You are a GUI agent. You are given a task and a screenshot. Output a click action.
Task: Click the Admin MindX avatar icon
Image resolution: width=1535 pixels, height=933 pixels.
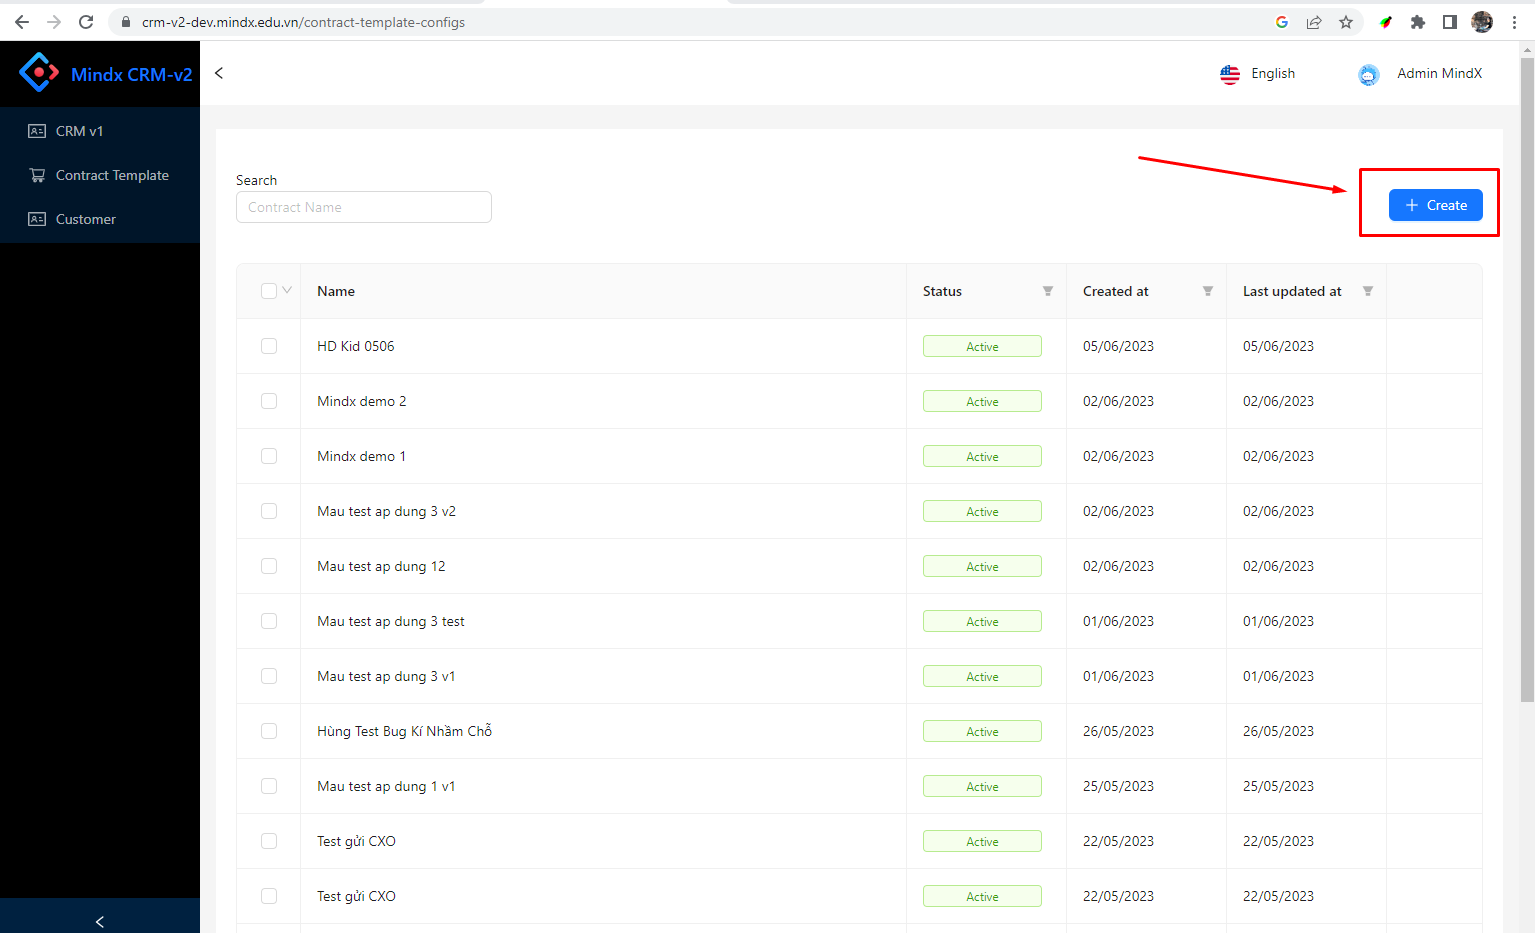1368,74
